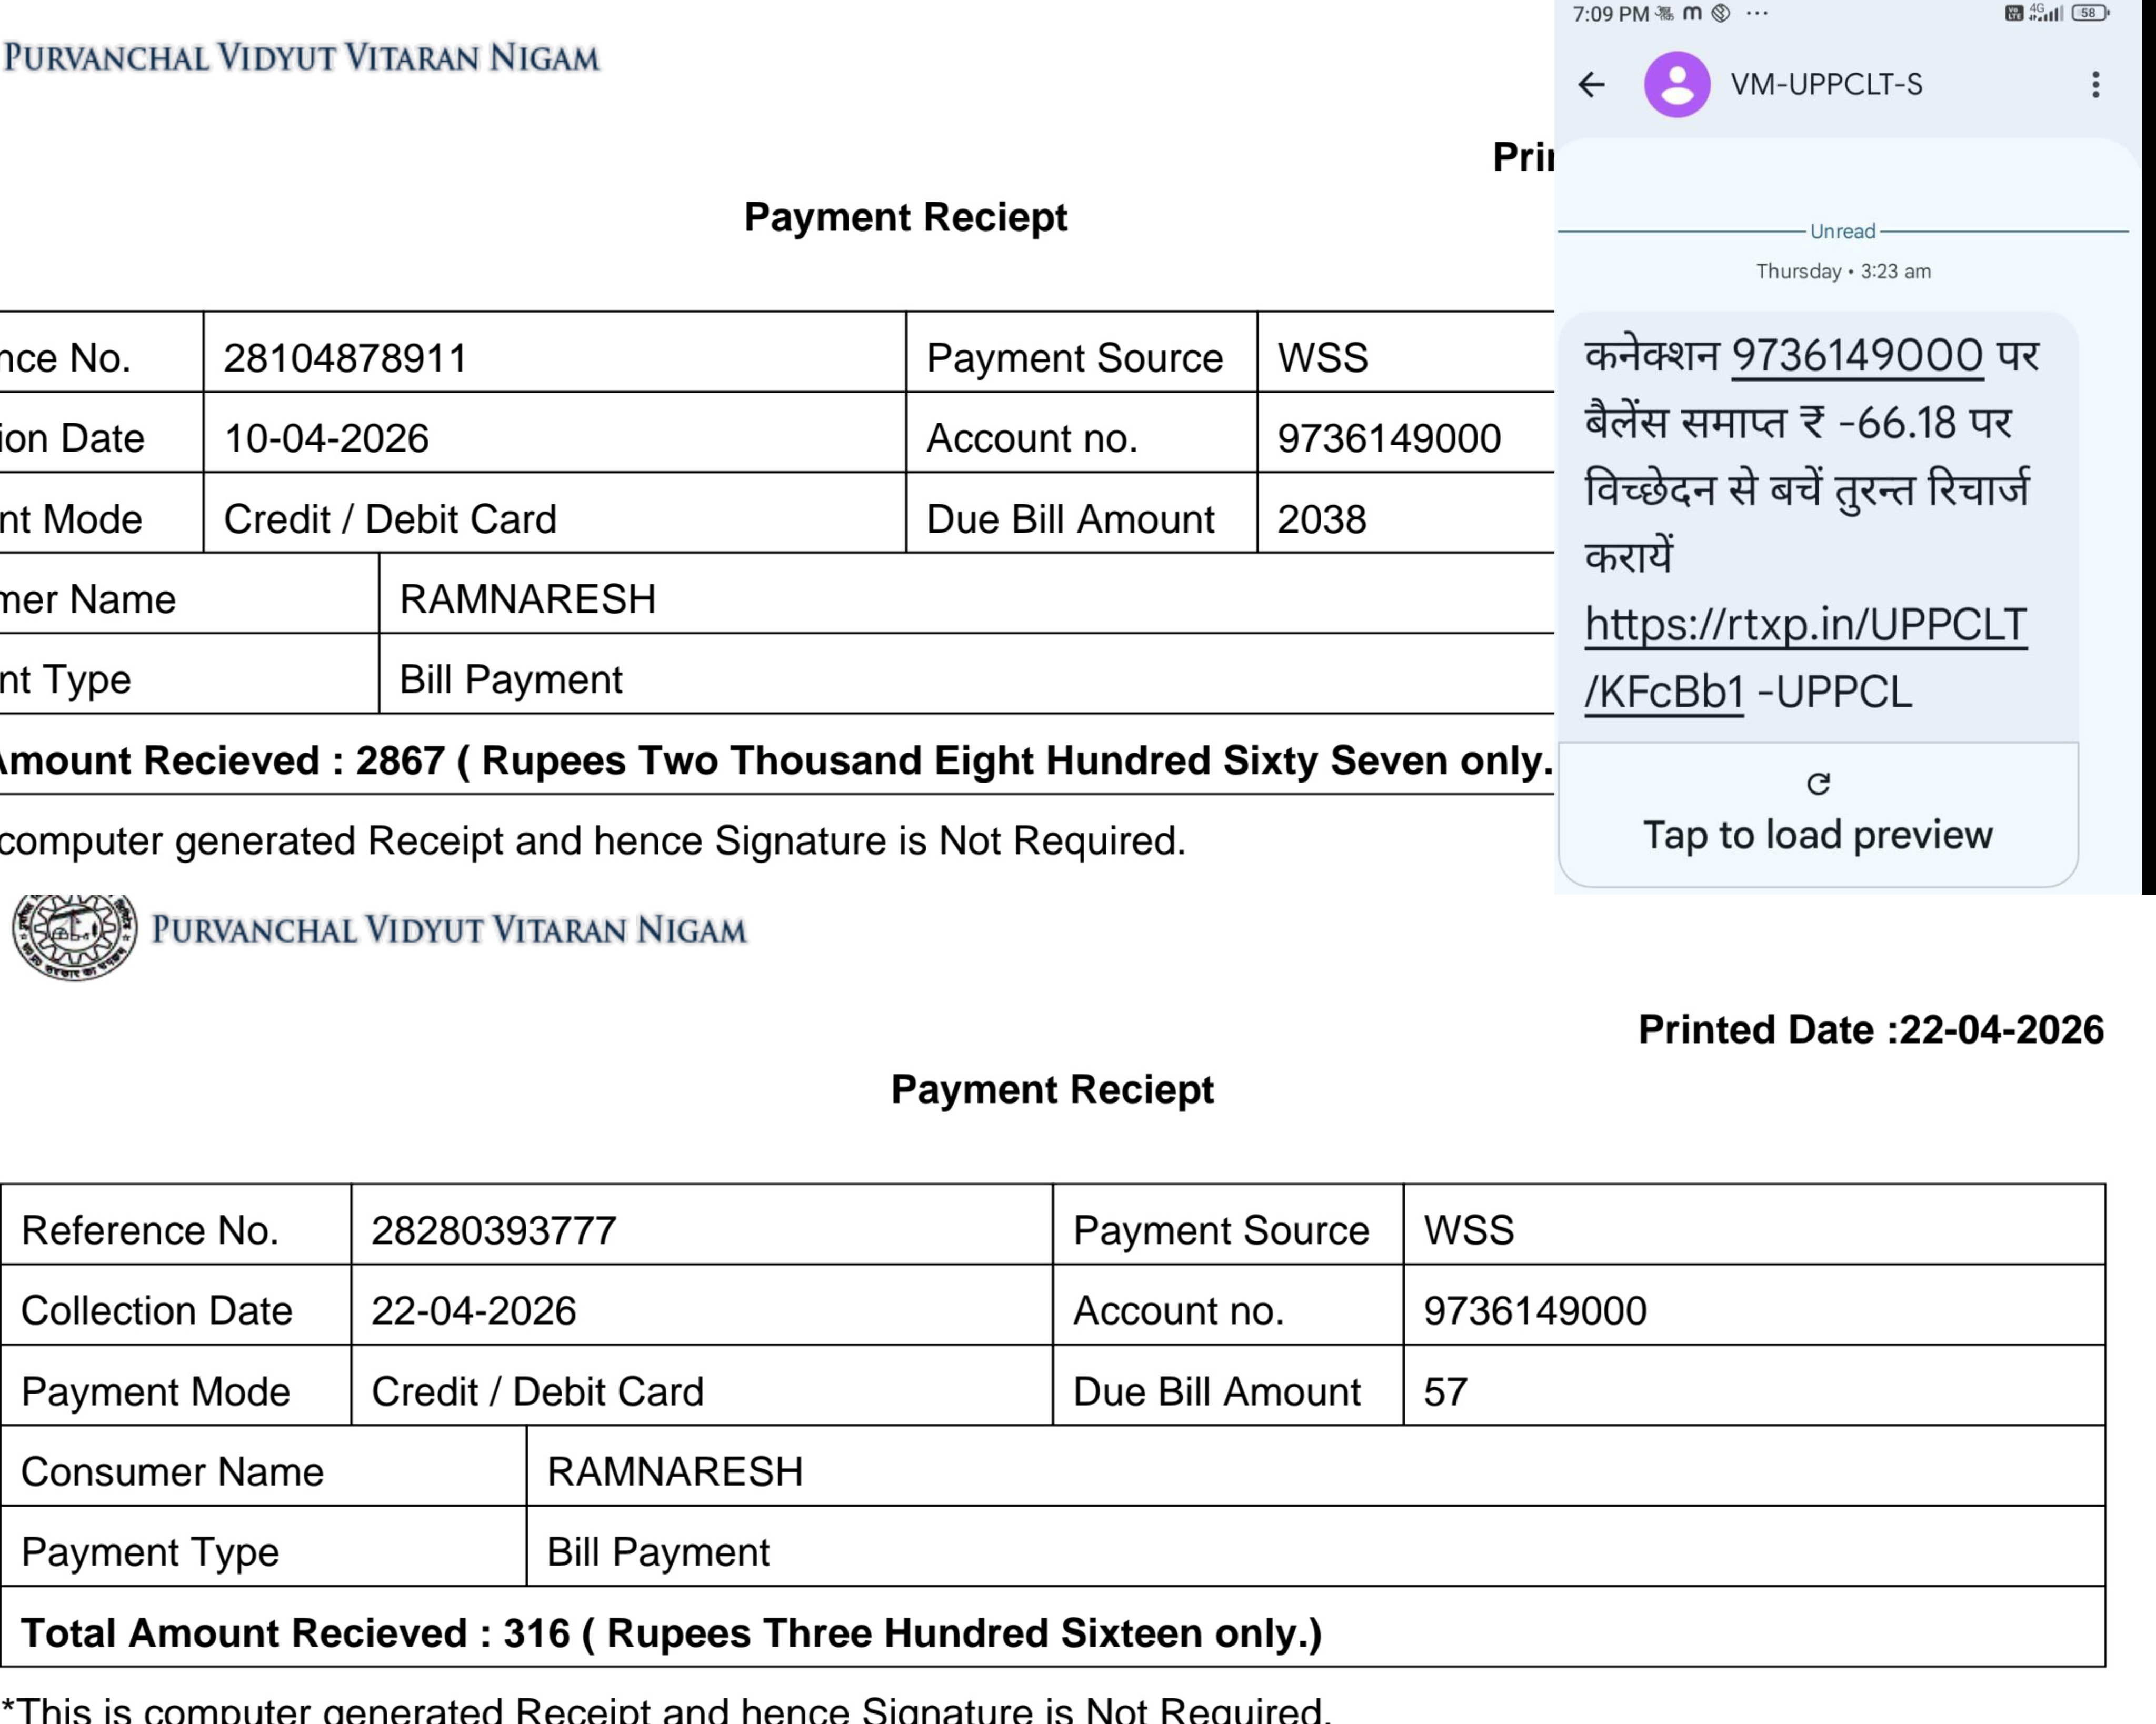Click the VoLTE status icon

2014,13
